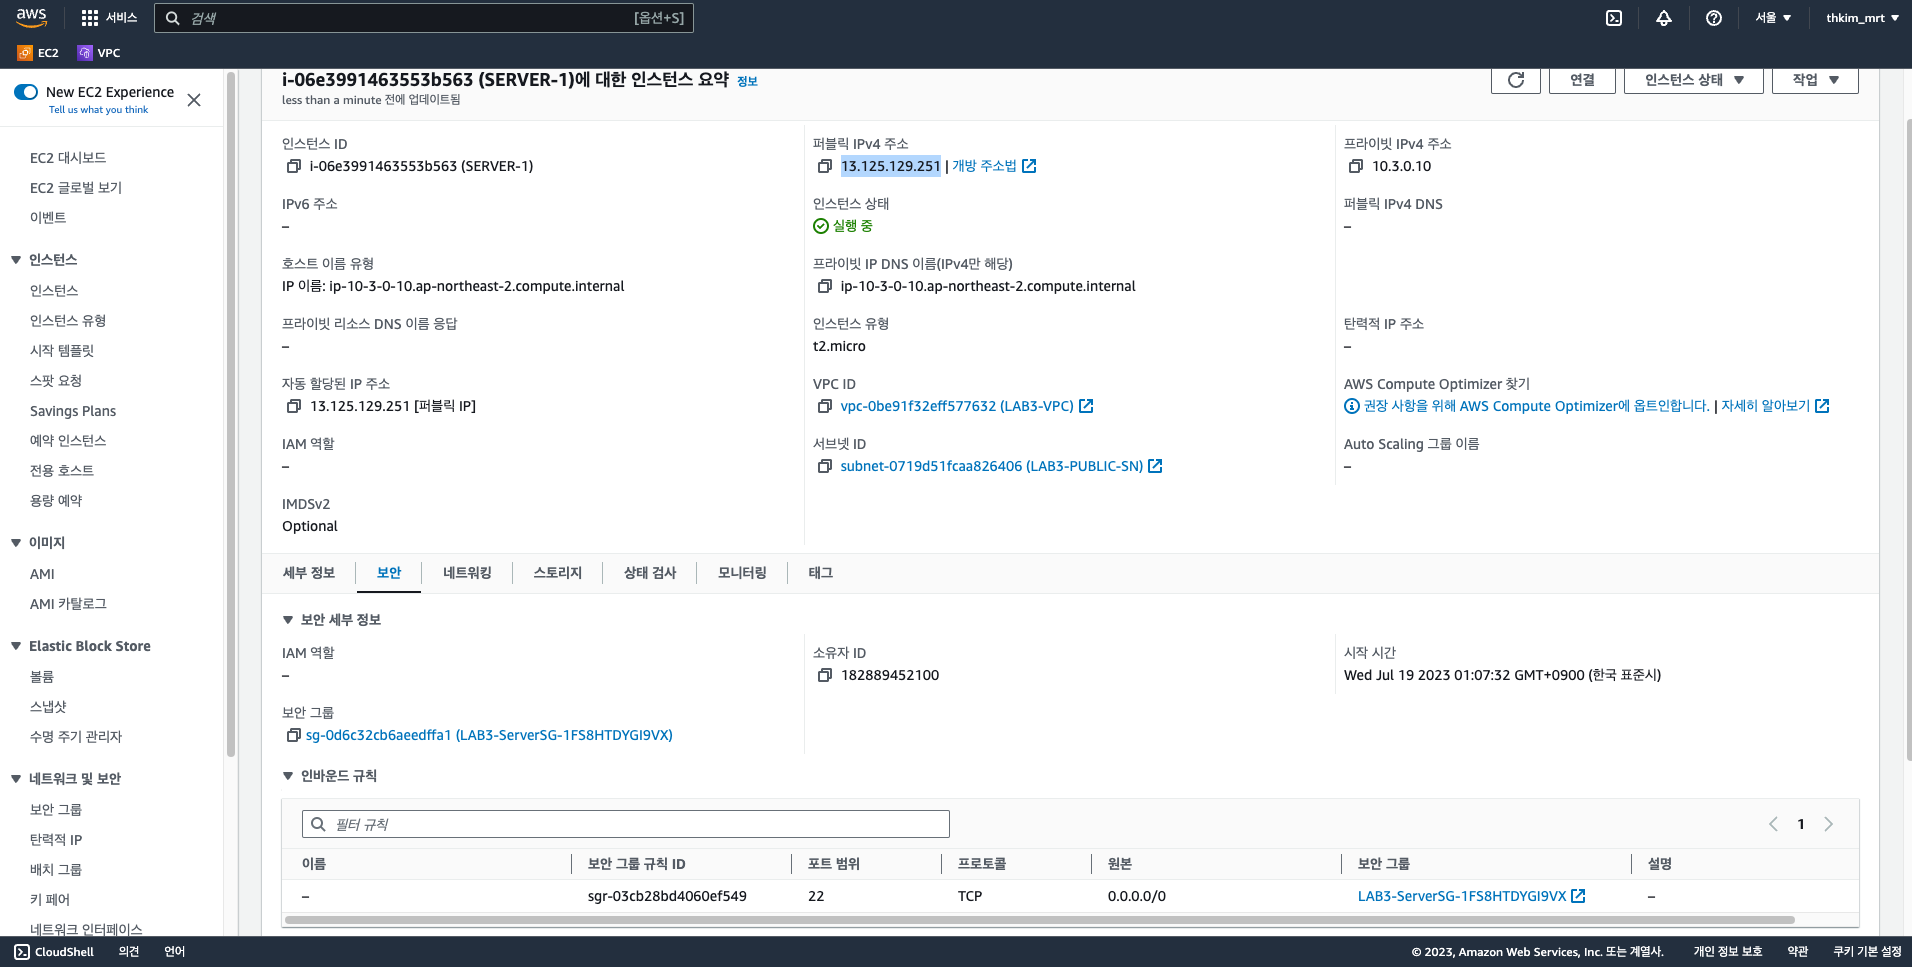Image resolution: width=1912 pixels, height=967 pixels.
Task: Go to previous page of inbound rules
Action: 1773,824
